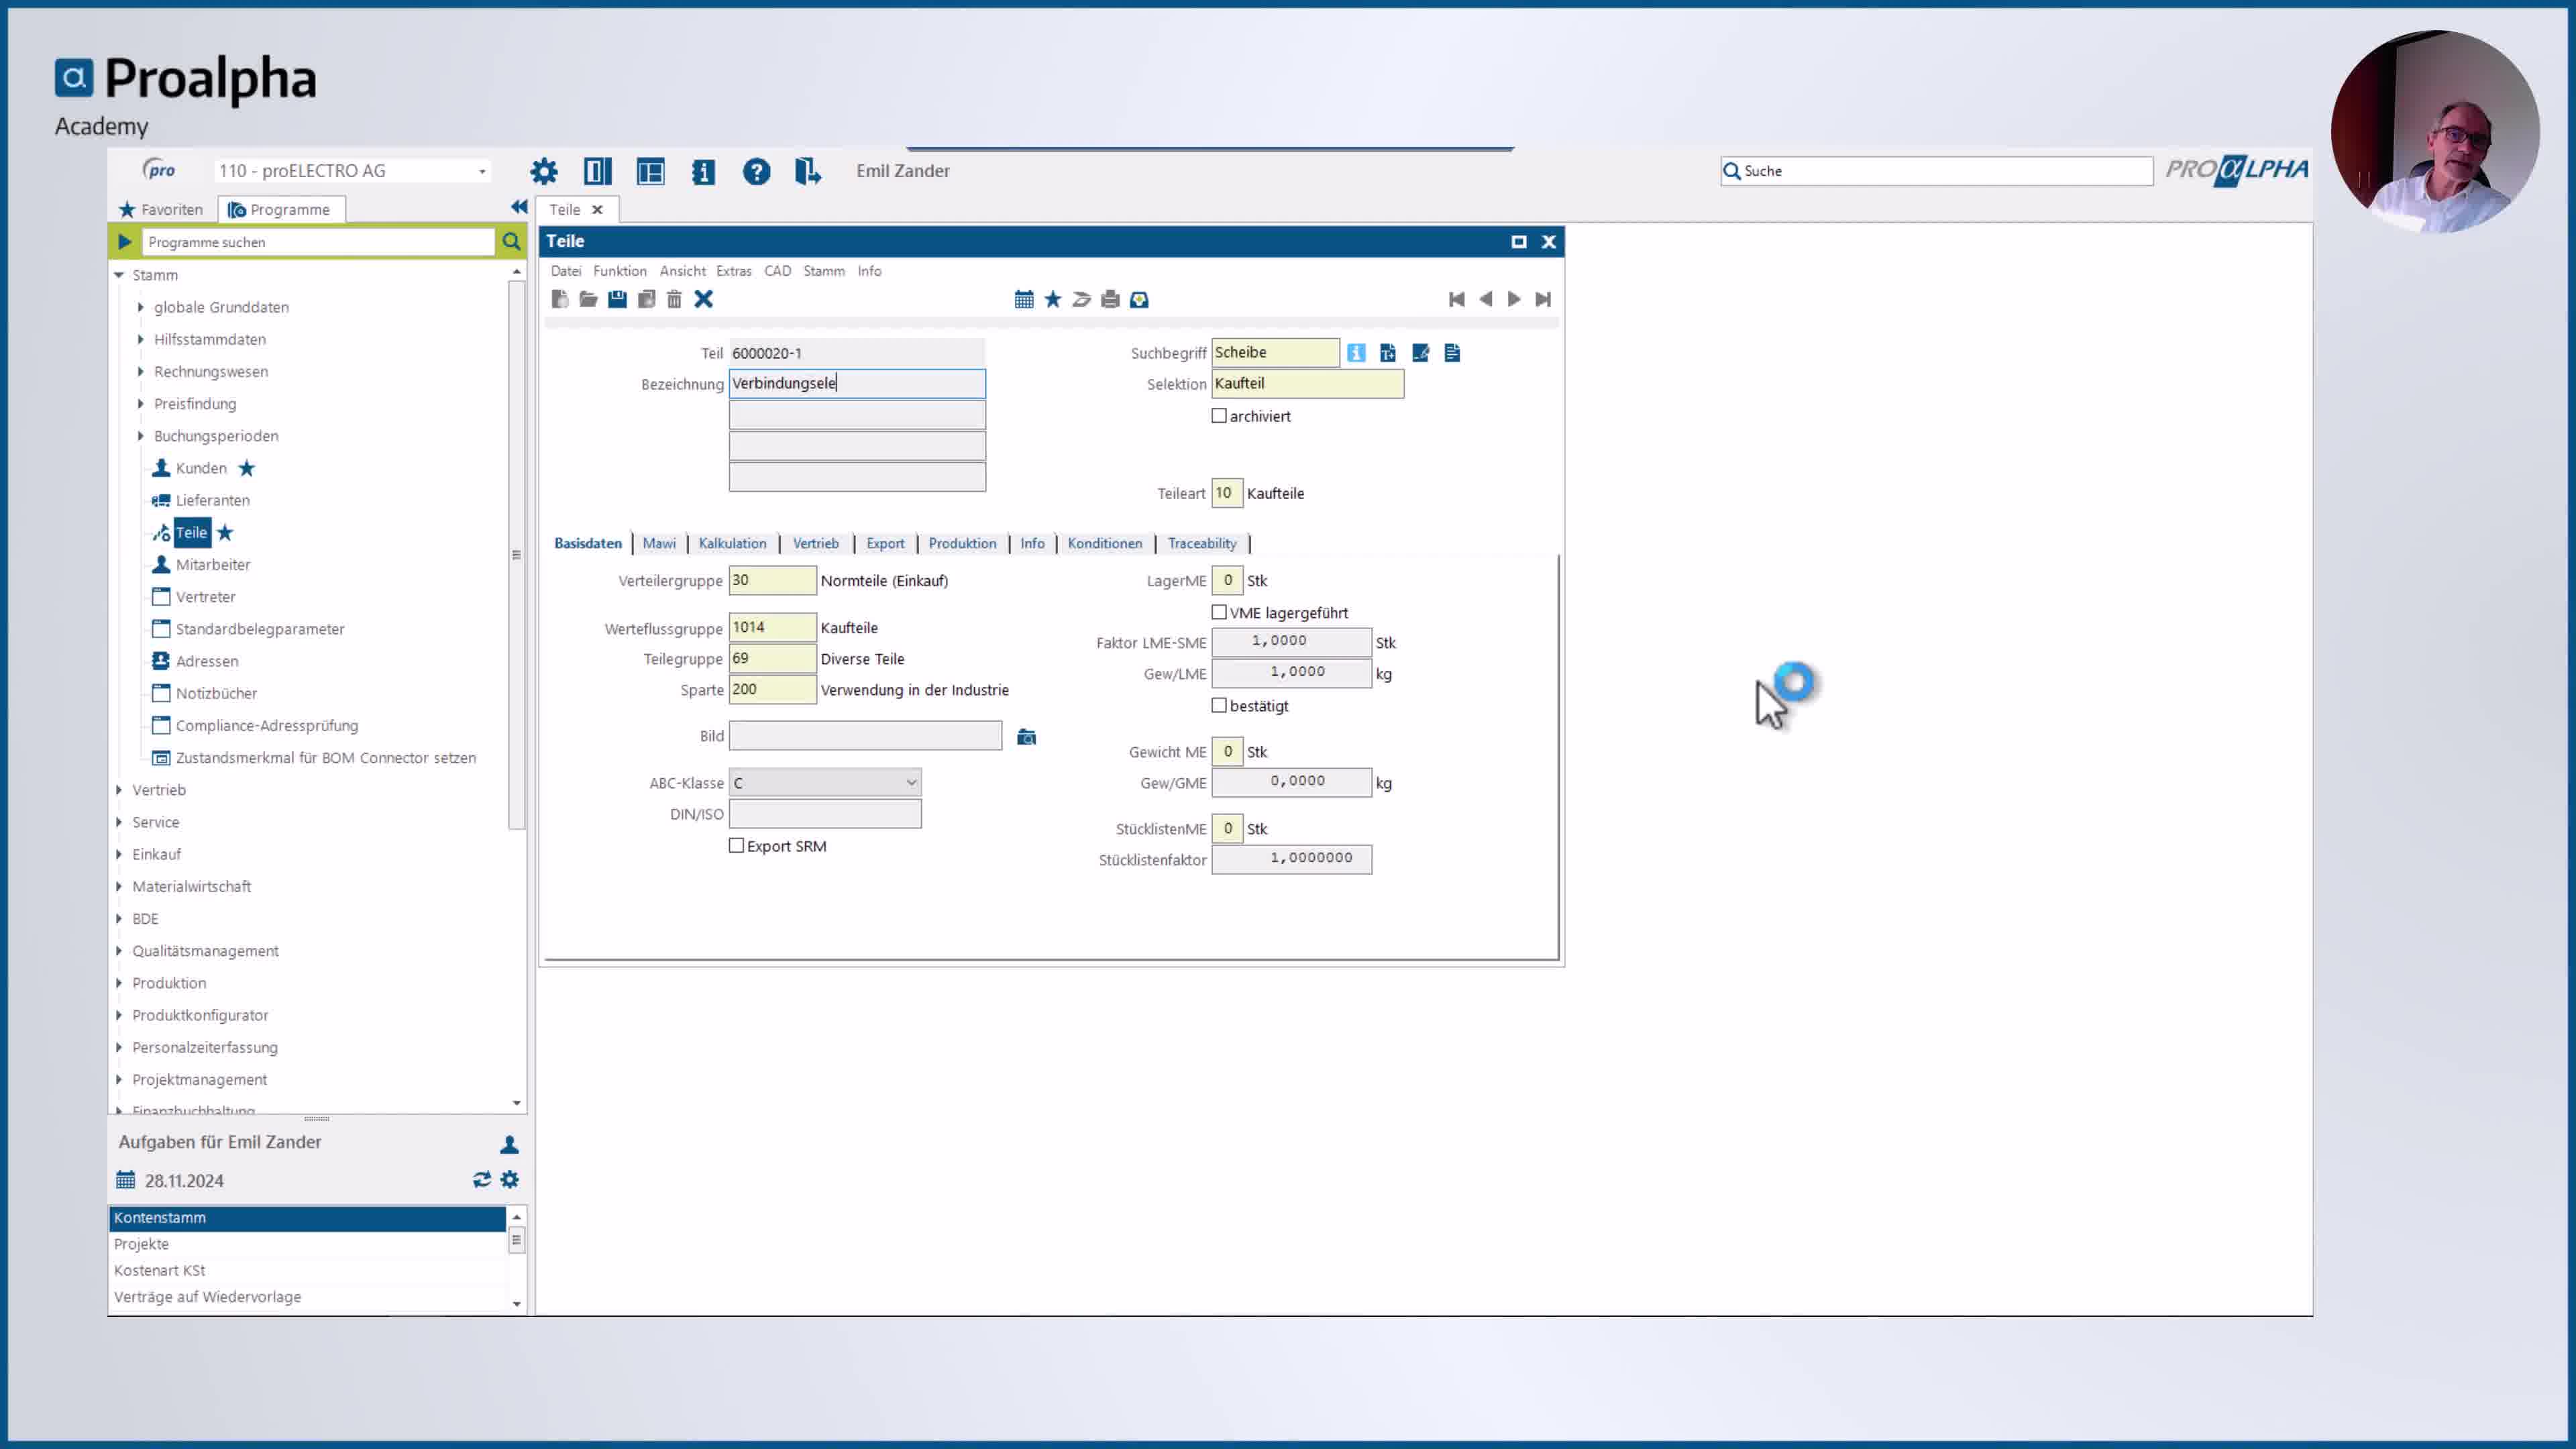Click the edit note icon beside Suchbegriff
The width and height of the screenshot is (2576, 1449).
[x=1421, y=353]
